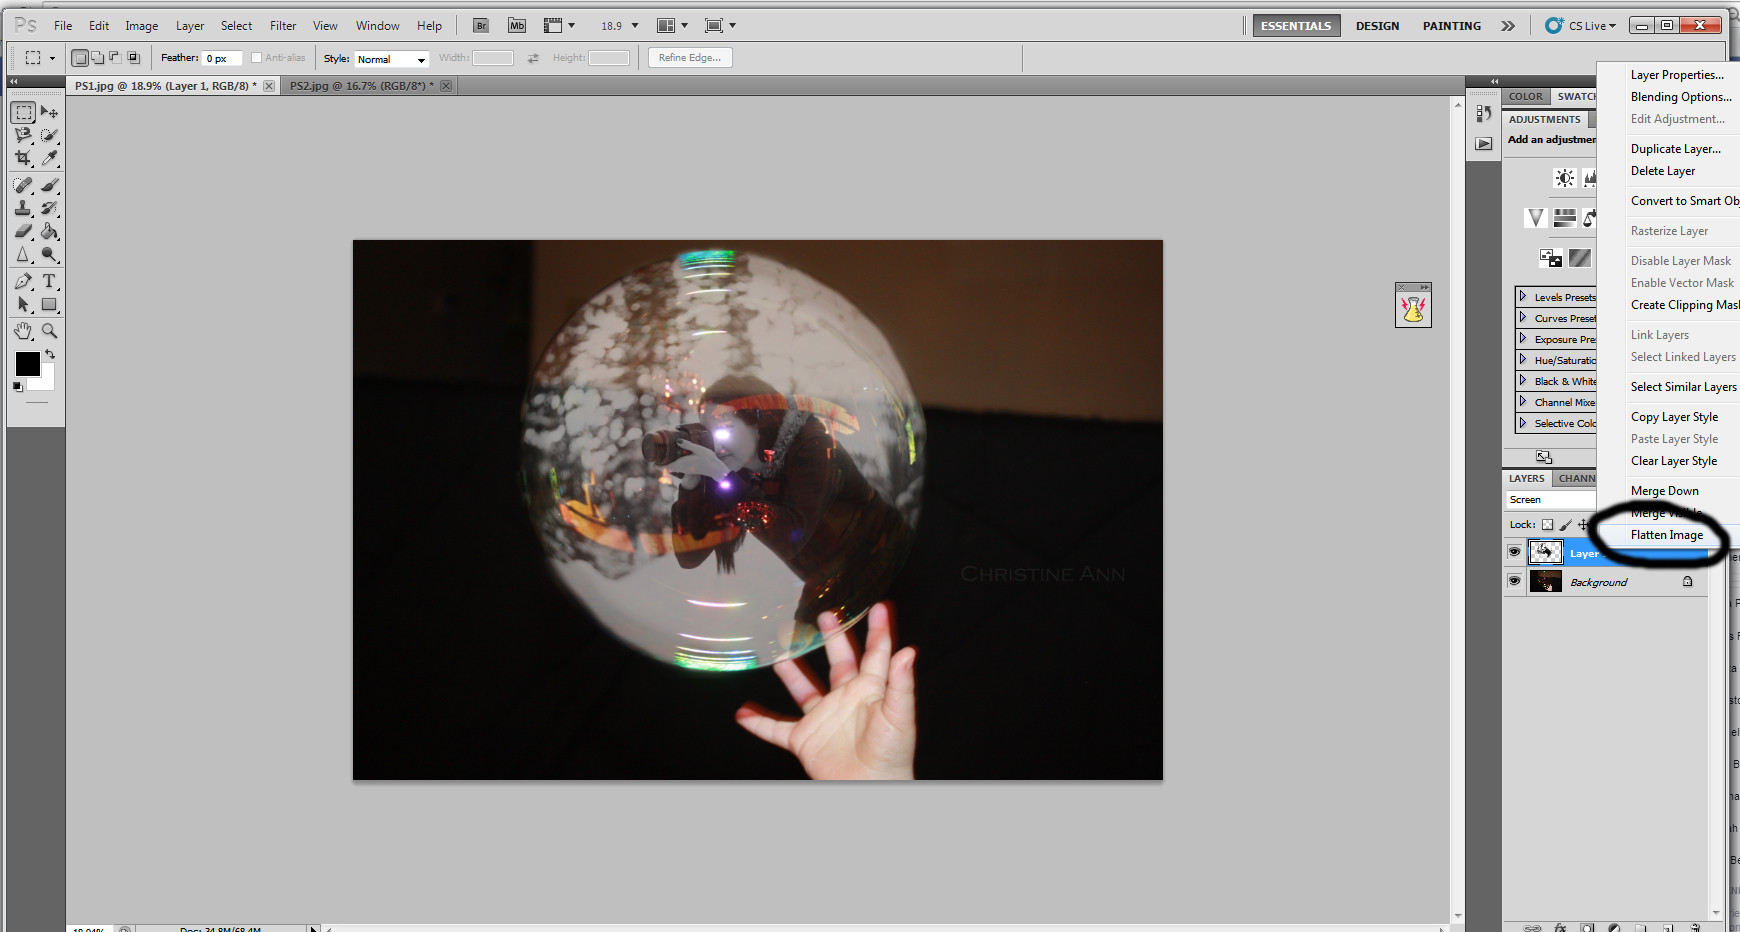Open the Actions panel play icon
Viewport: 1740px width, 932px height.
click(x=1484, y=144)
